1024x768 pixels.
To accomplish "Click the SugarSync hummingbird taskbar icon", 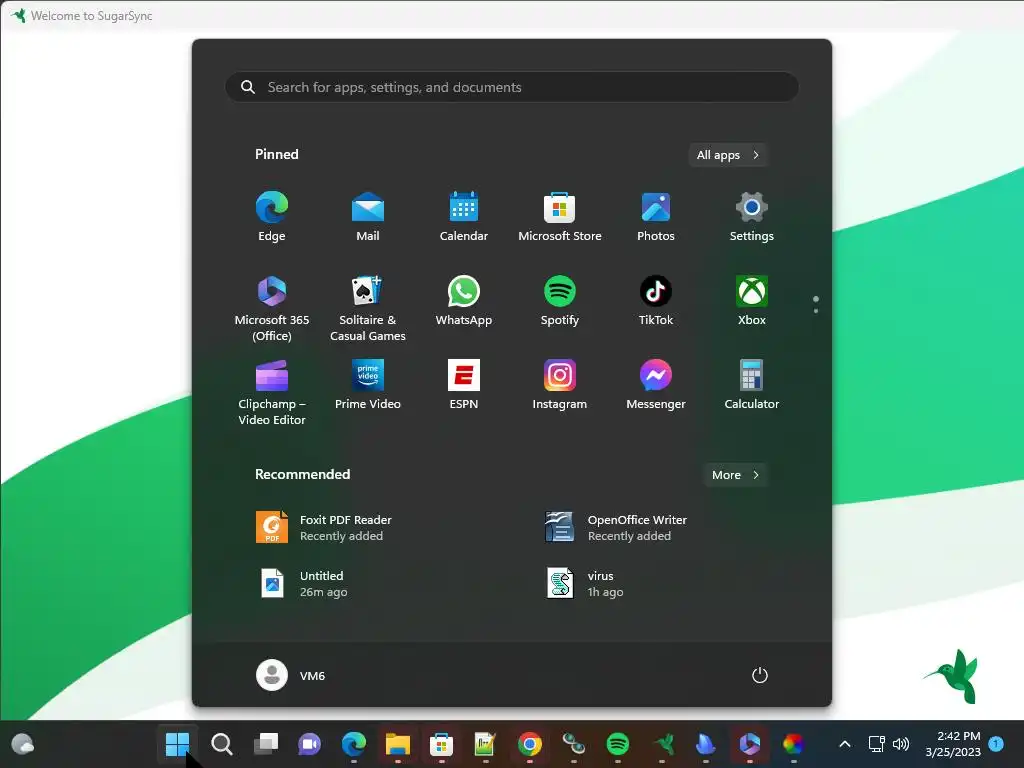I will coord(662,744).
